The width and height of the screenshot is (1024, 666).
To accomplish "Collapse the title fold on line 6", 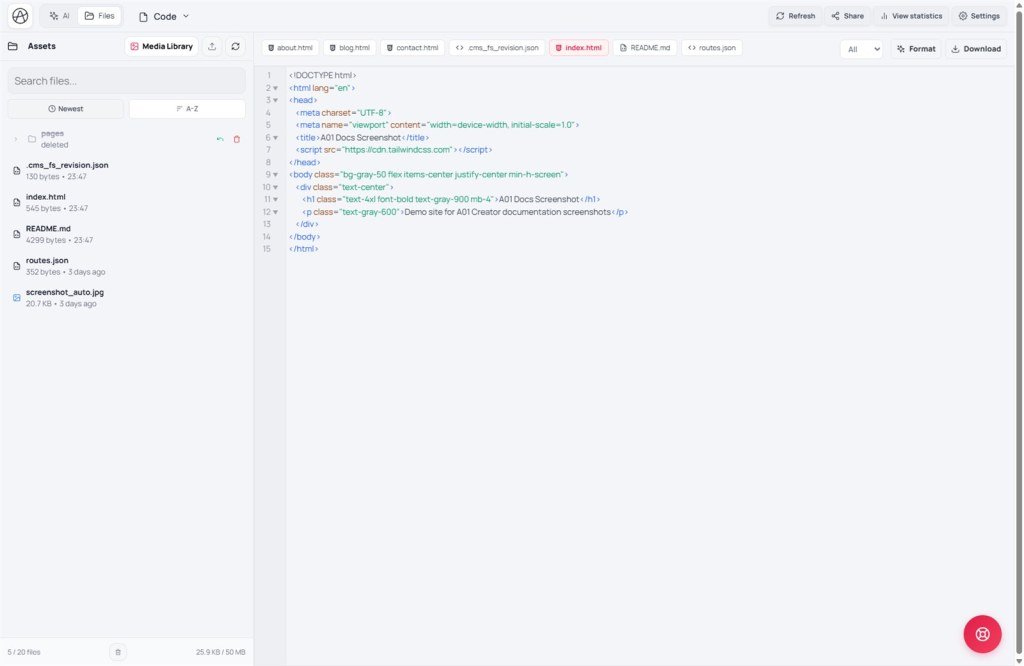I will pos(276,138).
